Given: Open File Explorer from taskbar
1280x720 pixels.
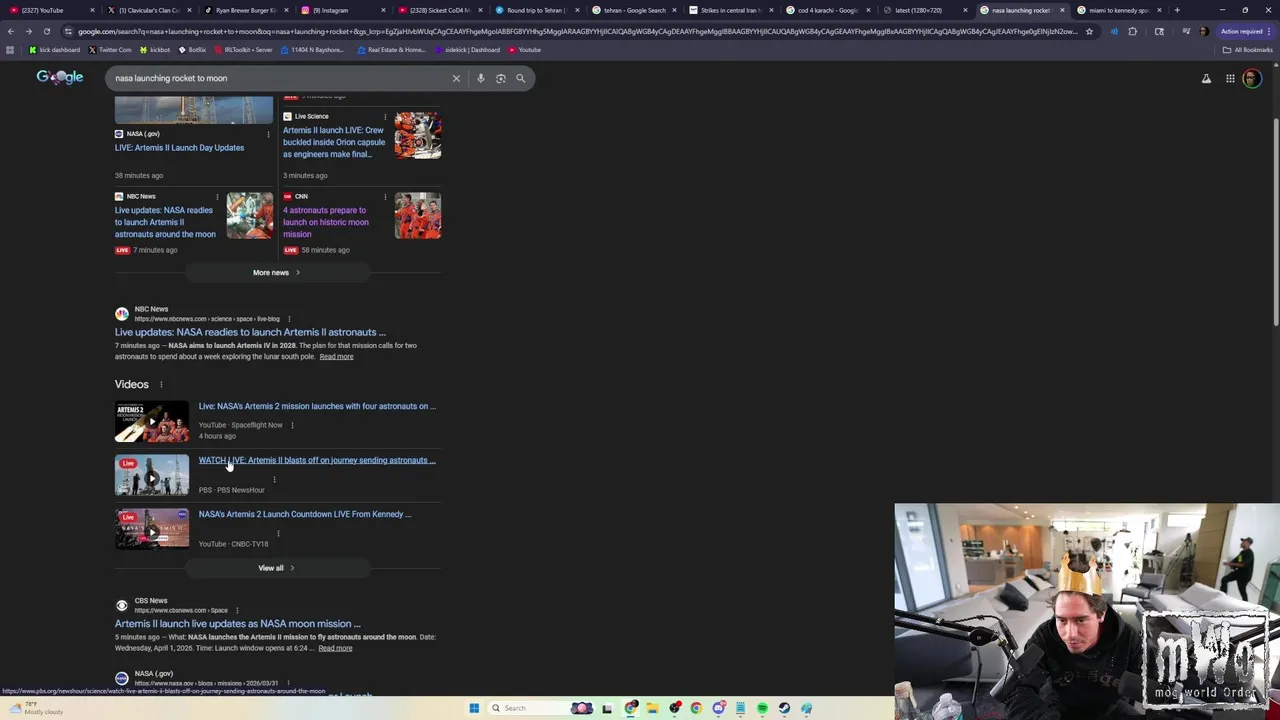Looking at the screenshot, I should pyautogui.click(x=652, y=708).
